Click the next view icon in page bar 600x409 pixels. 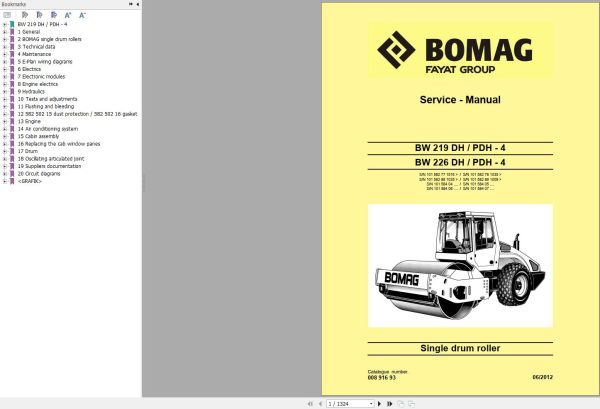(411, 404)
